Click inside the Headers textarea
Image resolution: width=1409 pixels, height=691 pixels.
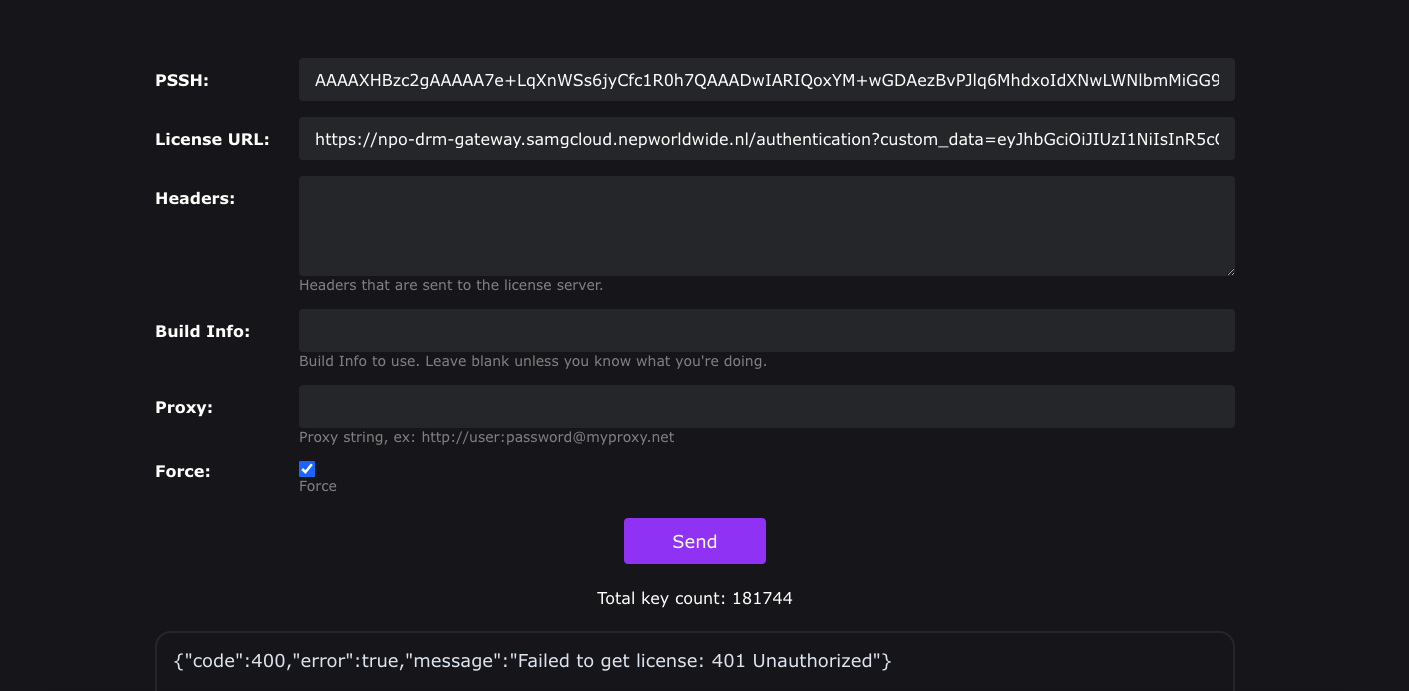click(x=766, y=226)
